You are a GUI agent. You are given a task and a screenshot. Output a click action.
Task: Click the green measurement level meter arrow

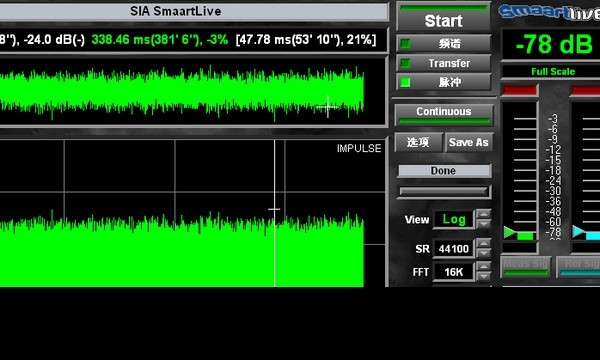tap(509, 232)
